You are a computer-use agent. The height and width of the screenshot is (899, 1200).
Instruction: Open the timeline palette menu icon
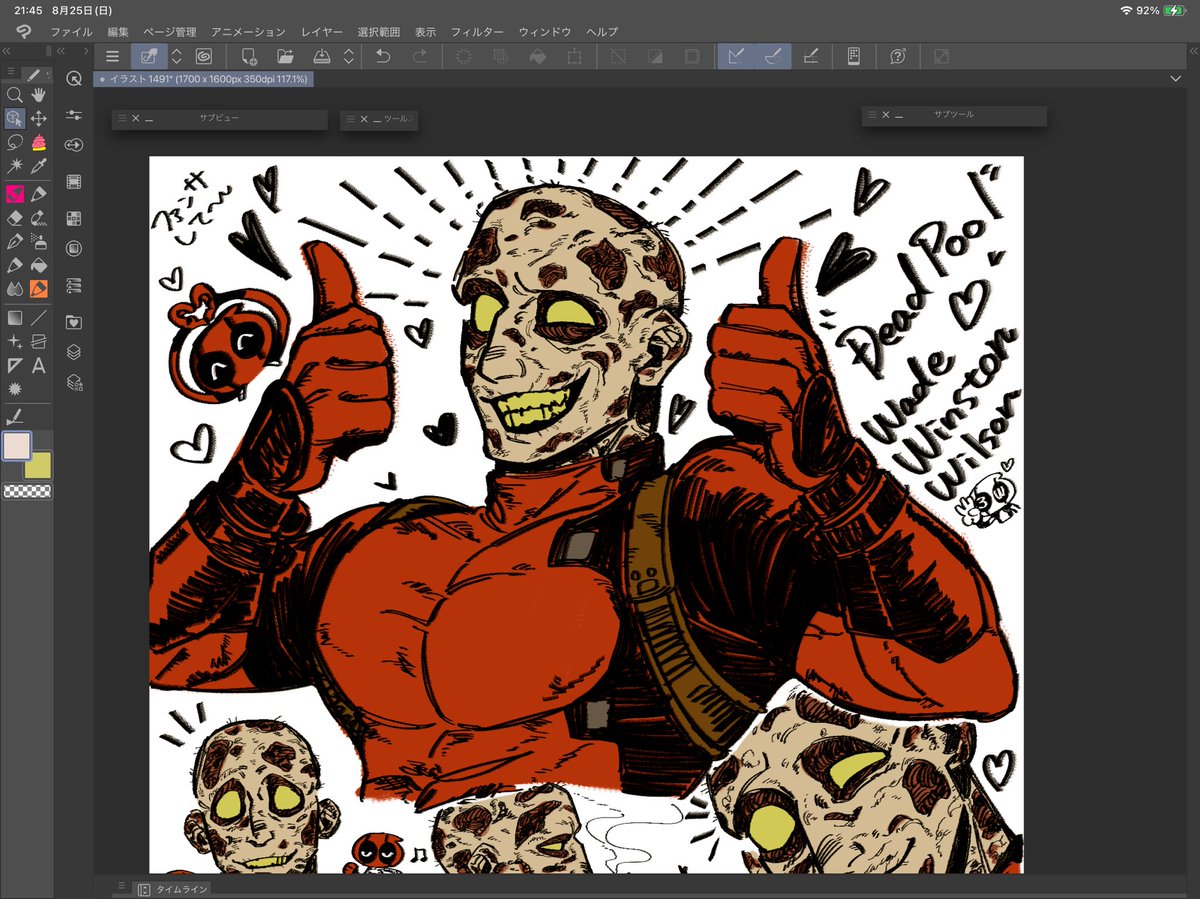[x=121, y=886]
